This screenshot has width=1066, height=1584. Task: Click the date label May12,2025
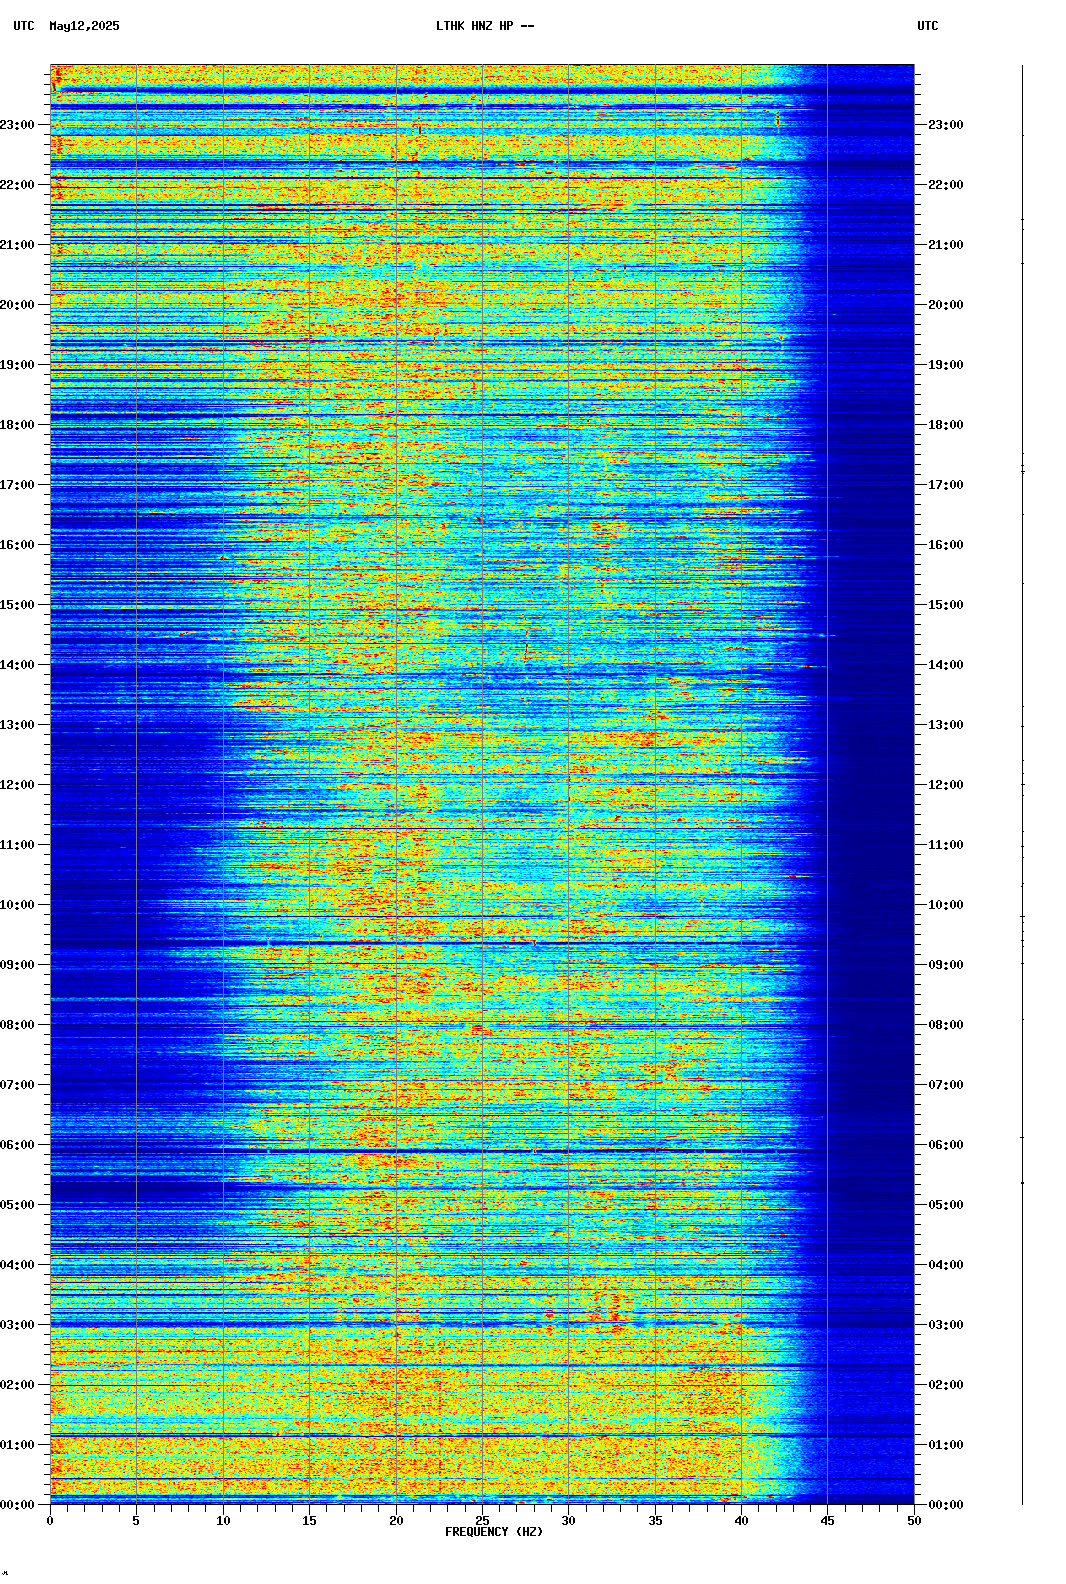(84, 26)
